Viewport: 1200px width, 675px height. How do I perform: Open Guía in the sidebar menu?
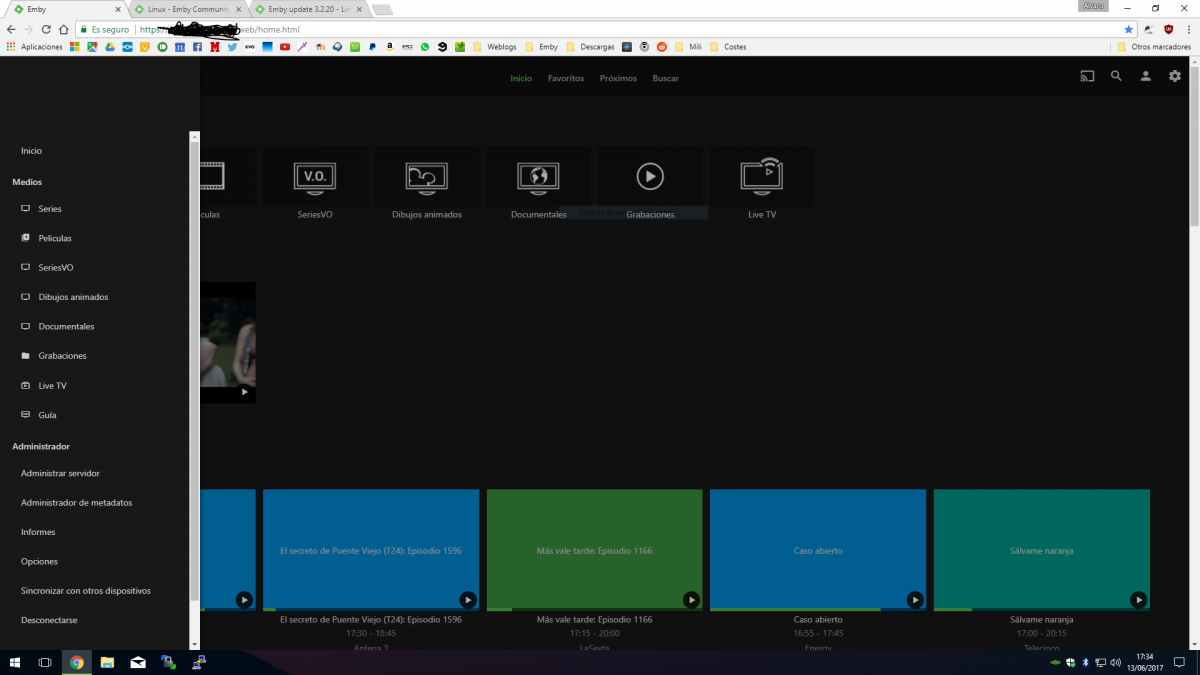[47, 415]
